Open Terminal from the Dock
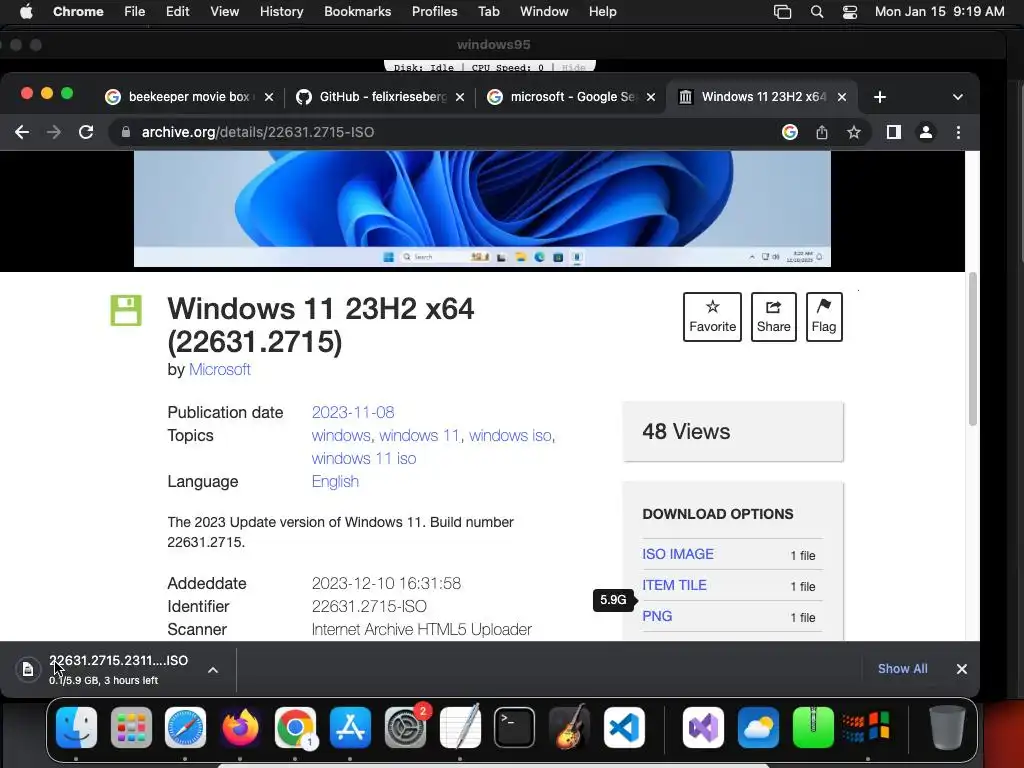The image size is (1024, 768). pos(515,728)
